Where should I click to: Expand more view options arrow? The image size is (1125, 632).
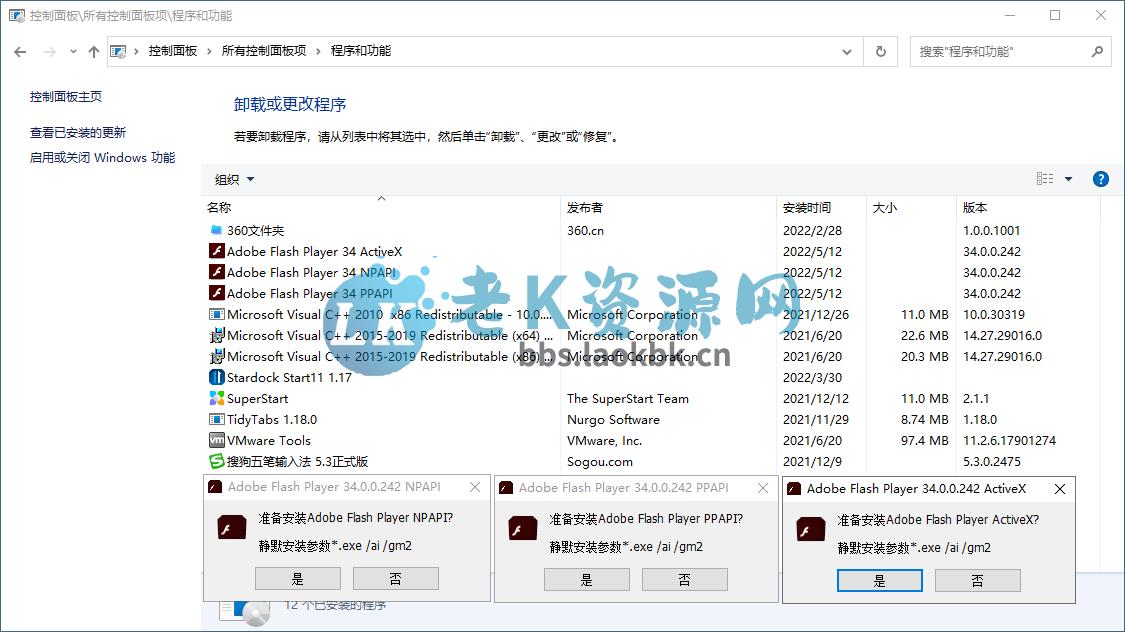tap(1068, 179)
